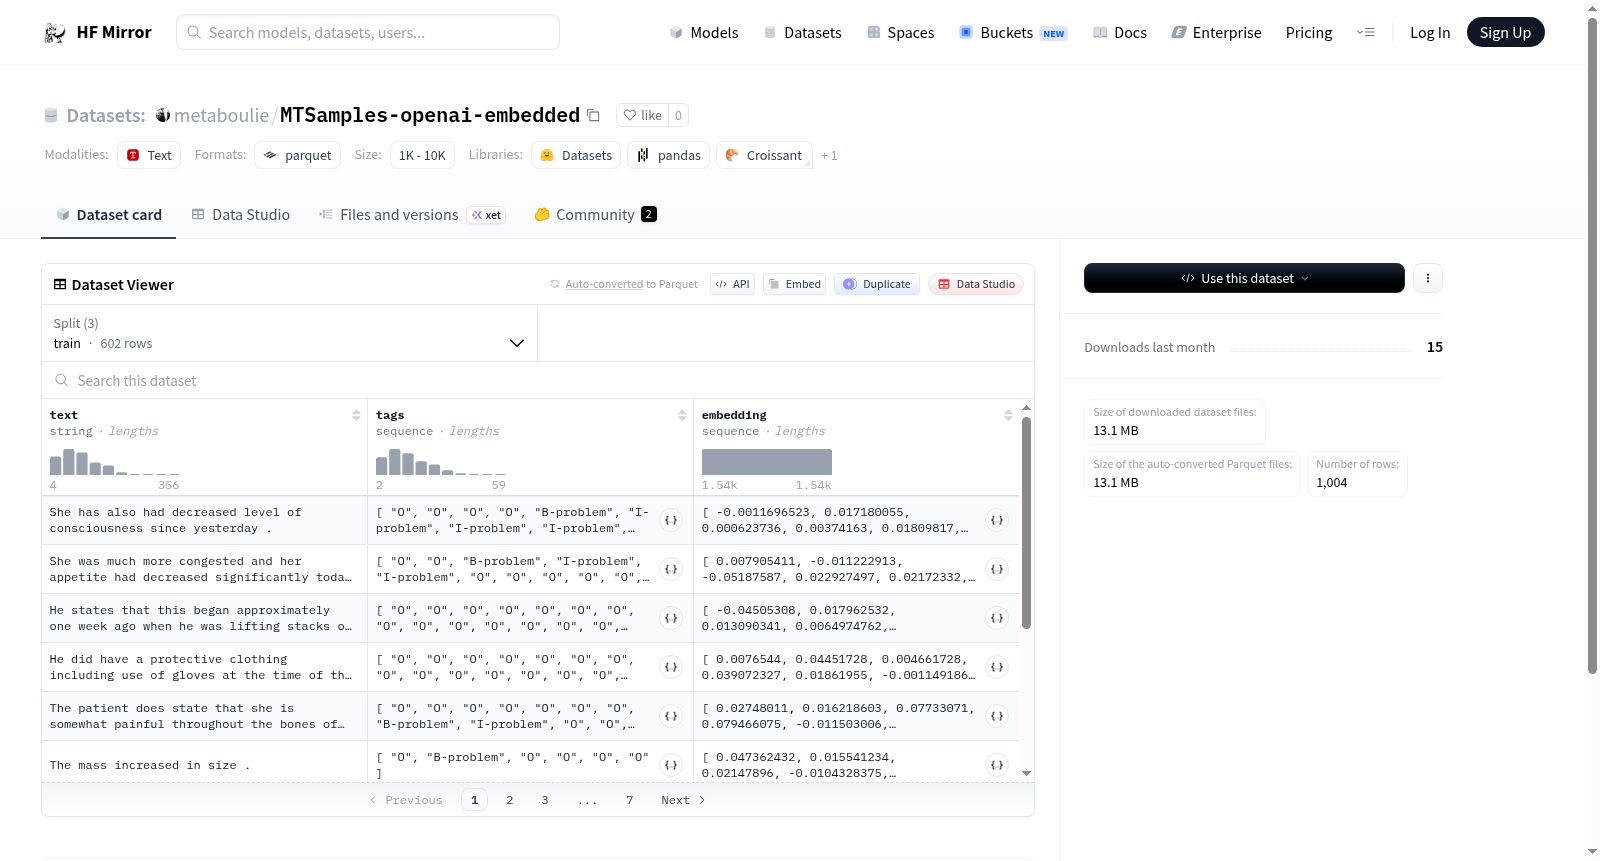Expand tags cell of 'He states that this began' row
Viewport: 1600px width, 861px height.
coord(671,618)
